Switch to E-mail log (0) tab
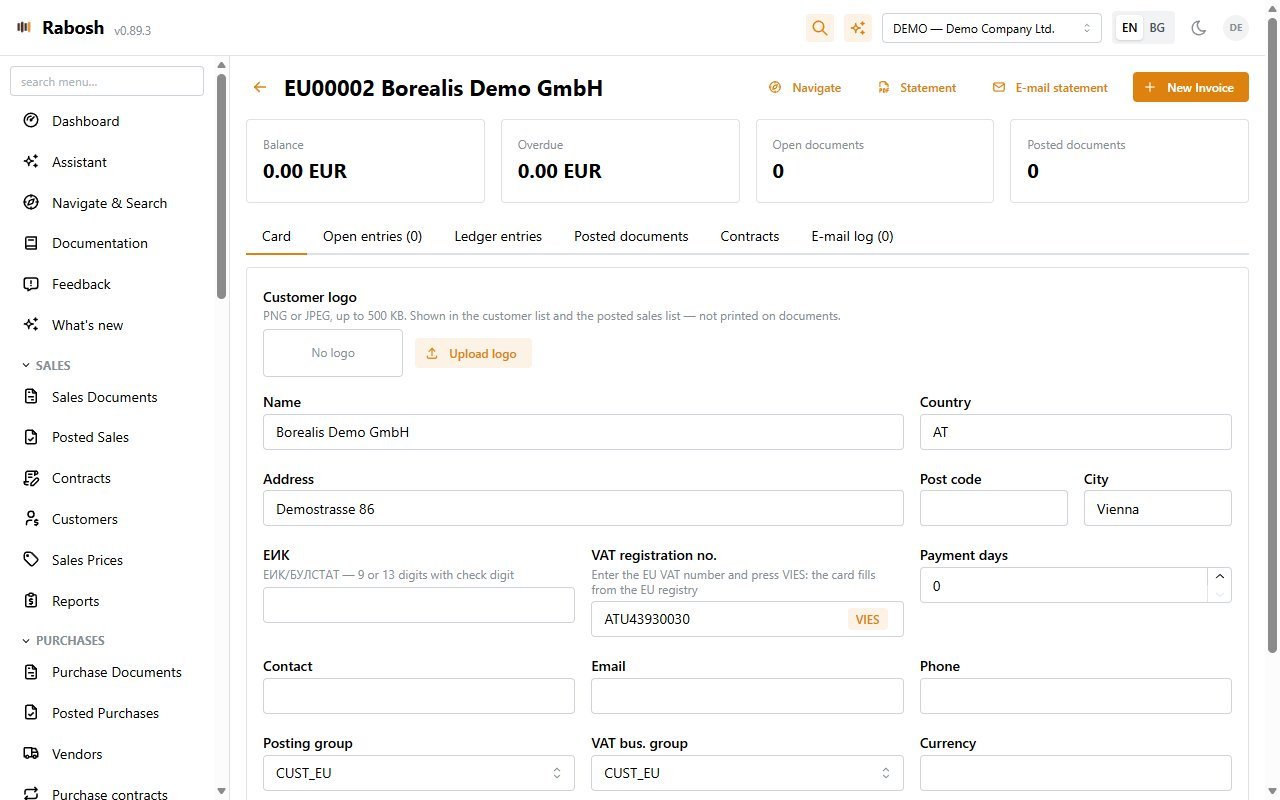The image size is (1280, 800). pyautogui.click(x=852, y=237)
